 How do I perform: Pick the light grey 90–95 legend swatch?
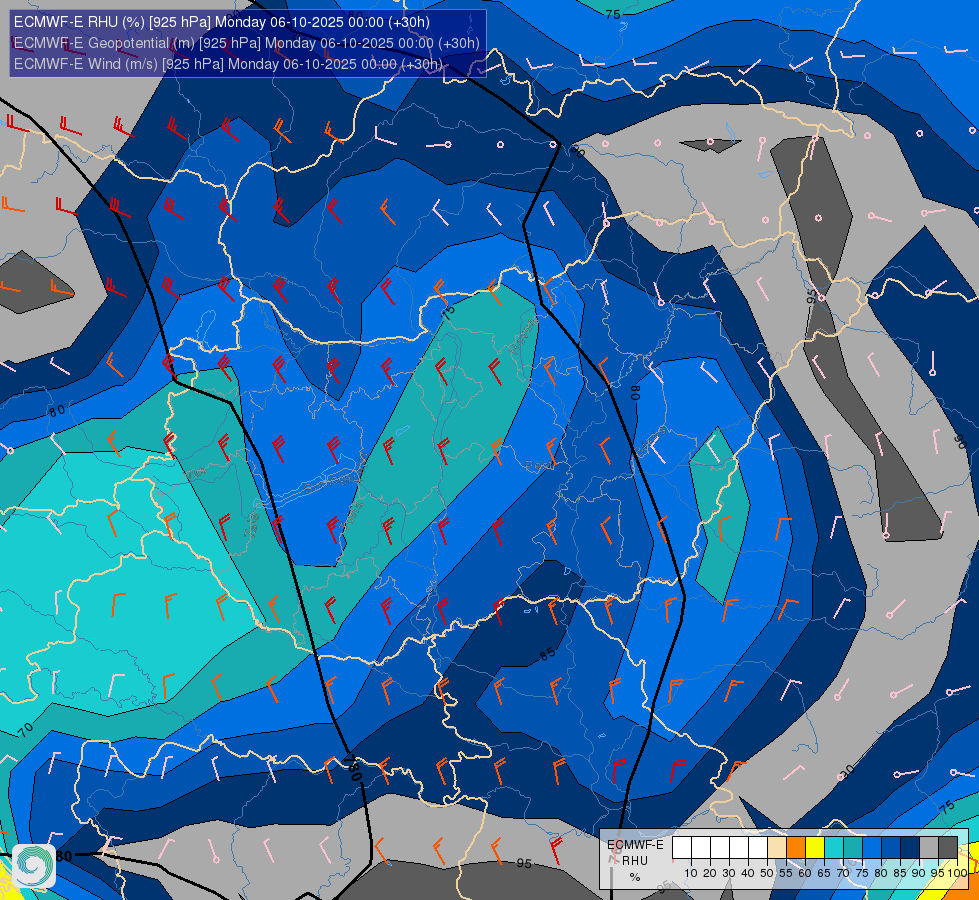[929, 848]
